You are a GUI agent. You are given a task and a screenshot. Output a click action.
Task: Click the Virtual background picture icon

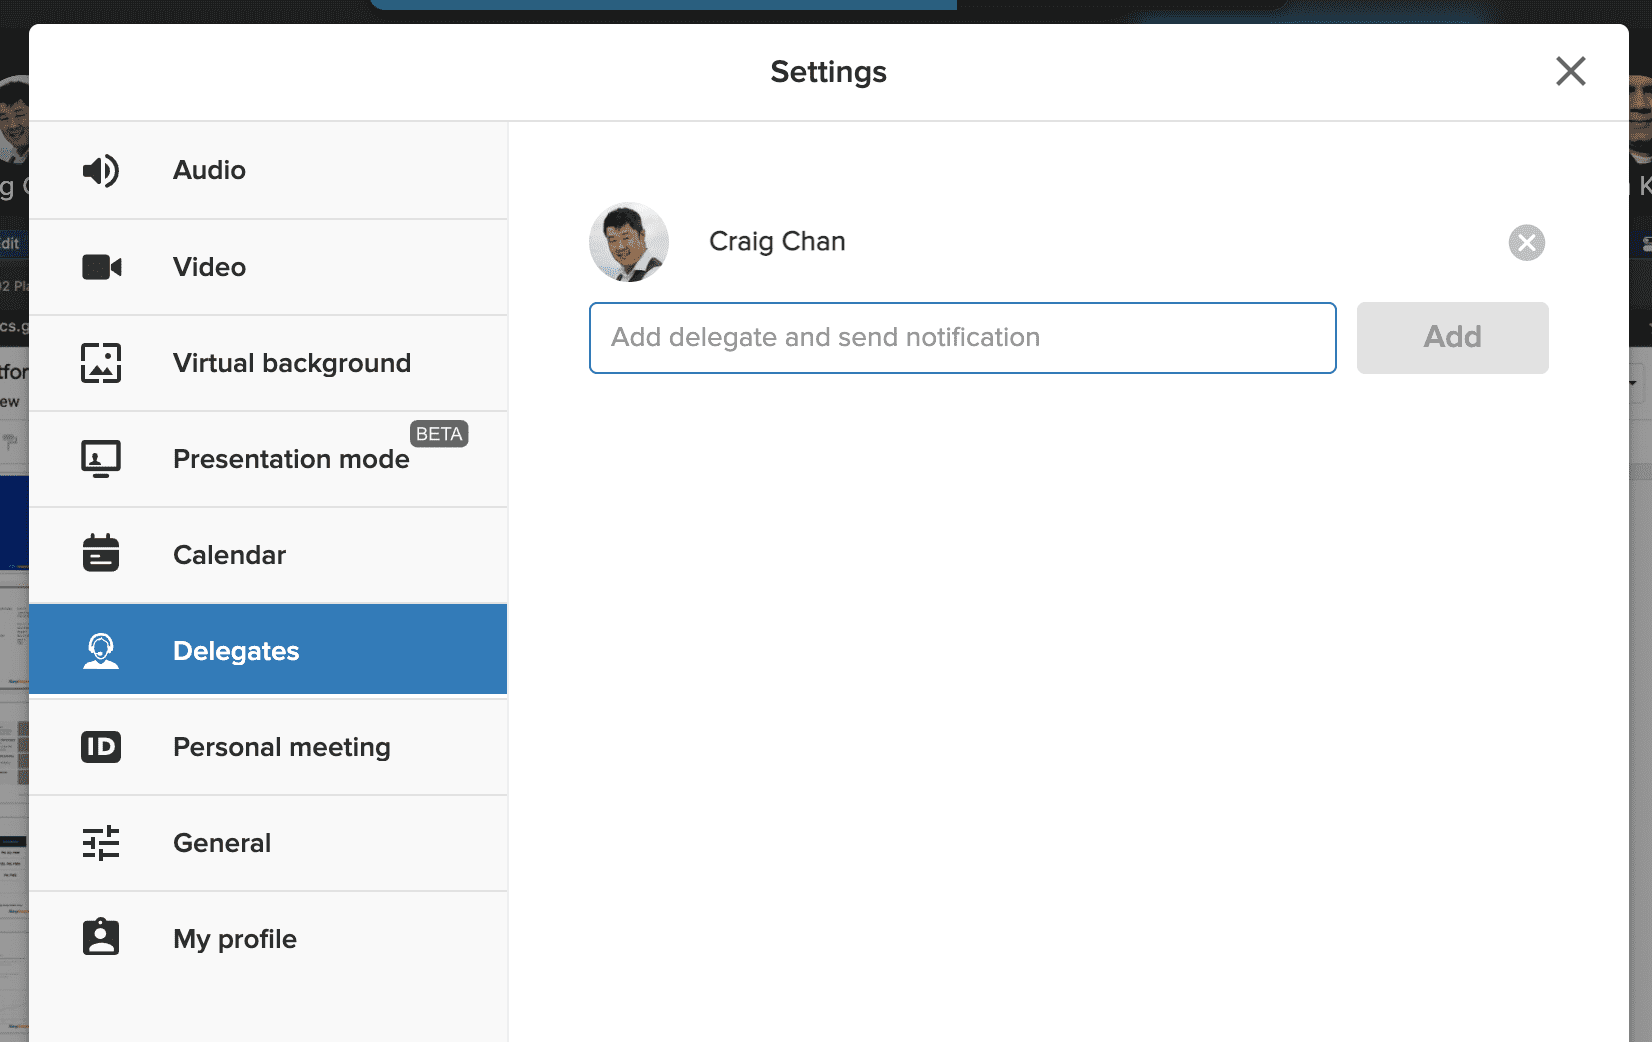(x=101, y=363)
